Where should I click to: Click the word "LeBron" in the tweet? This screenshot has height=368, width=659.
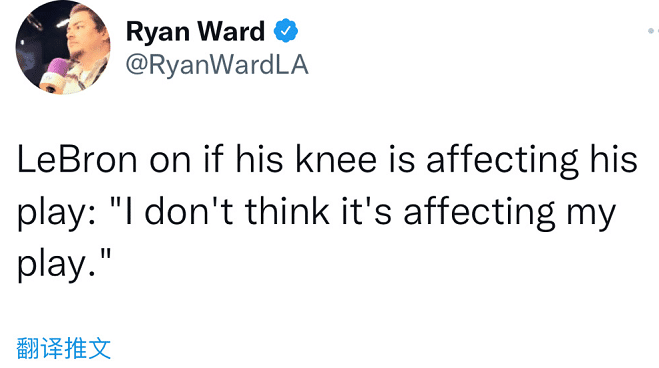click(77, 160)
